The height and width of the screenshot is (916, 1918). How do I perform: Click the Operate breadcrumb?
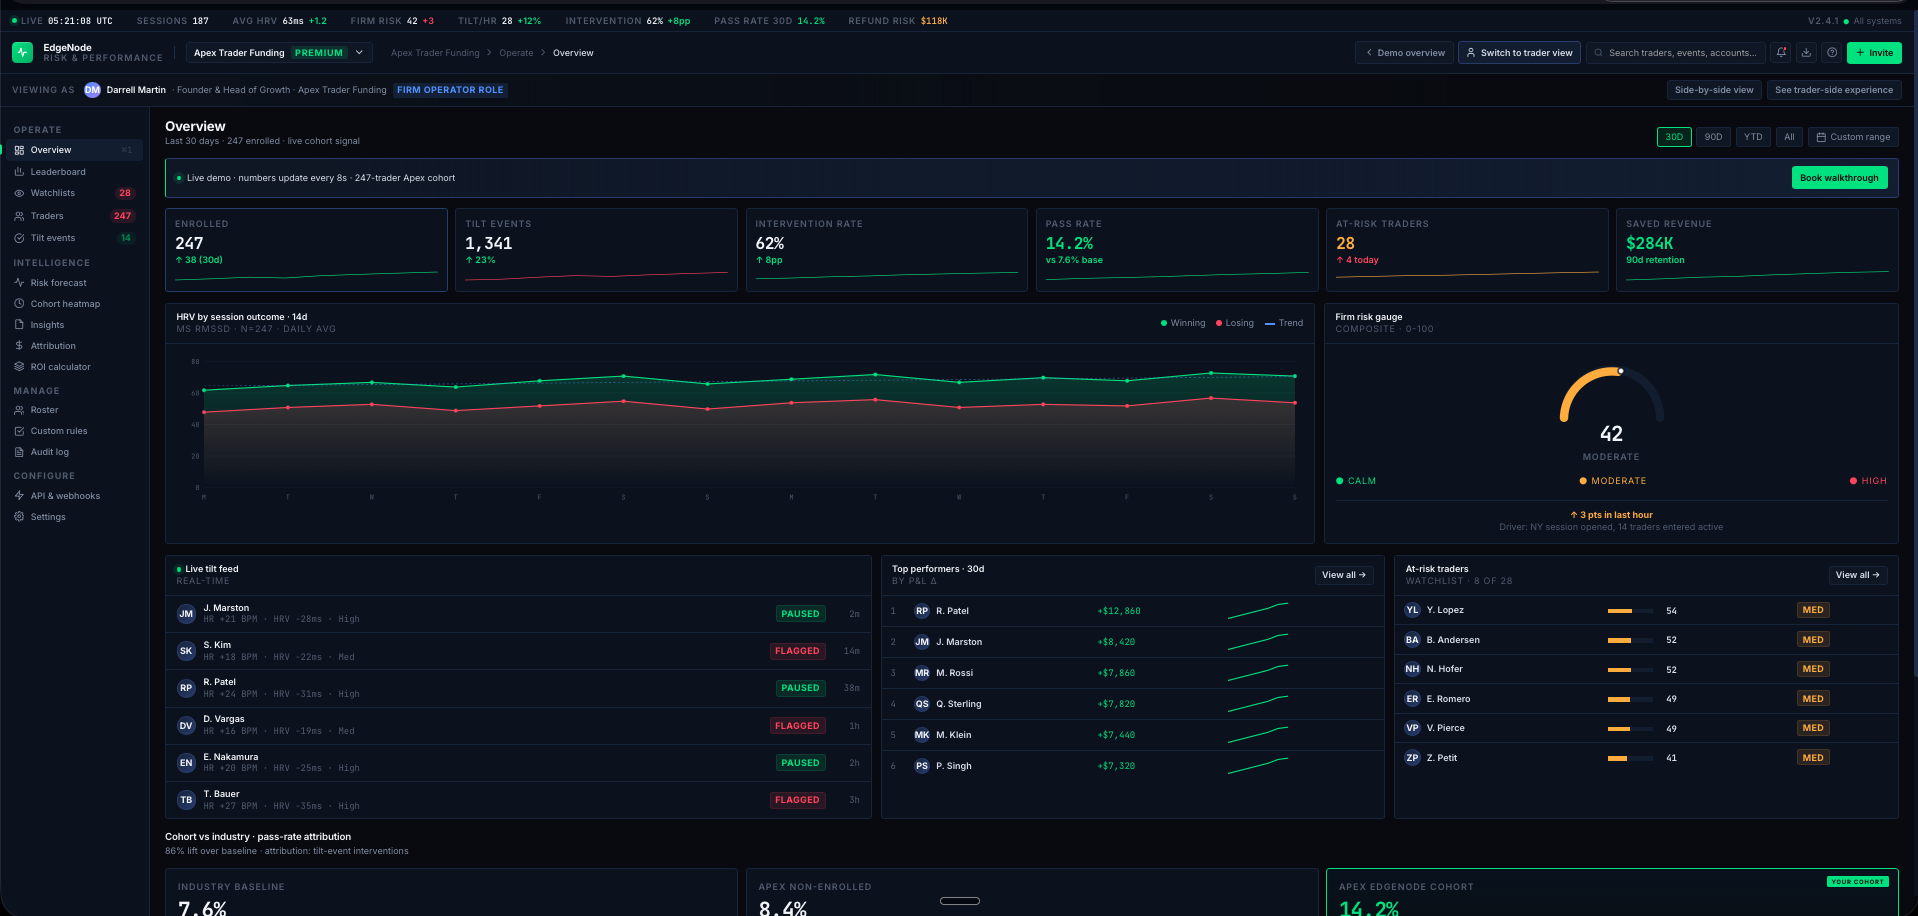point(516,53)
